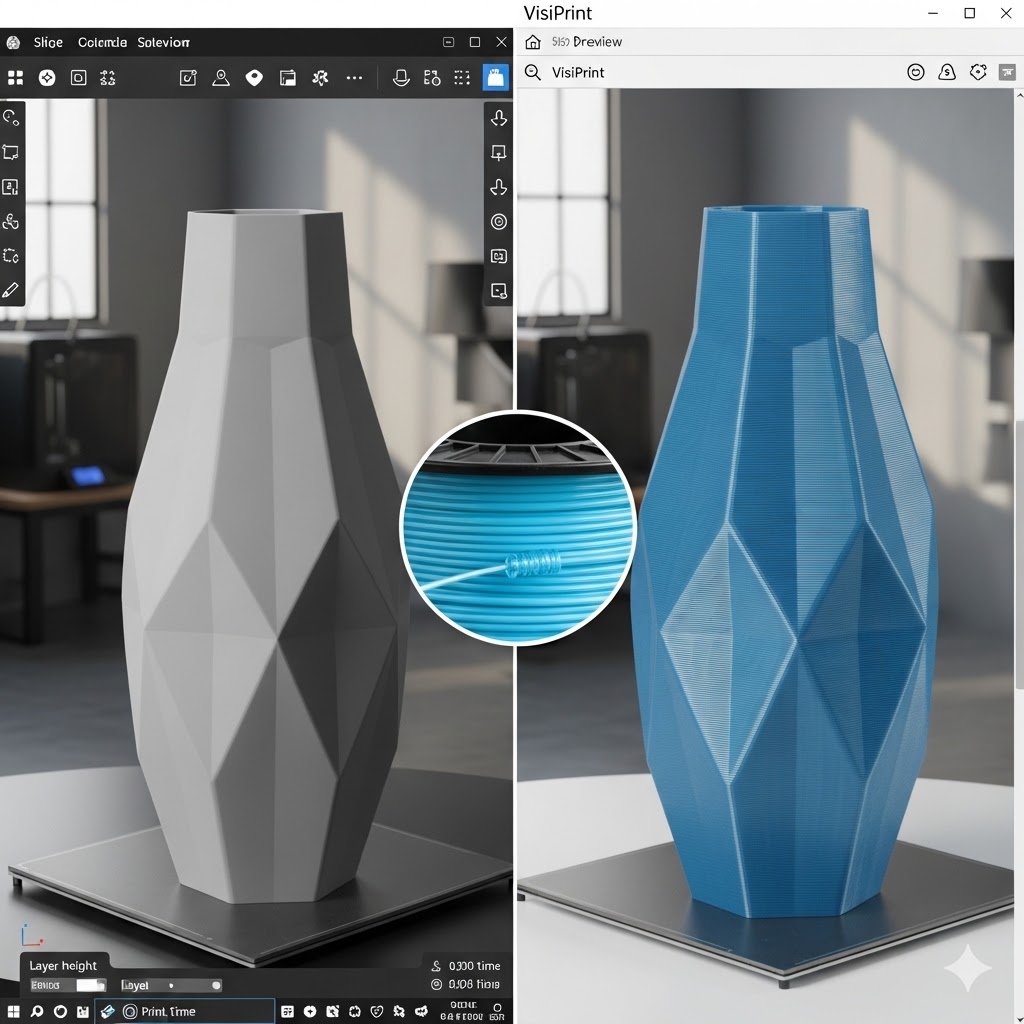
Task: Toggle the dashed-square icon in top toolbar
Action: coord(462,78)
